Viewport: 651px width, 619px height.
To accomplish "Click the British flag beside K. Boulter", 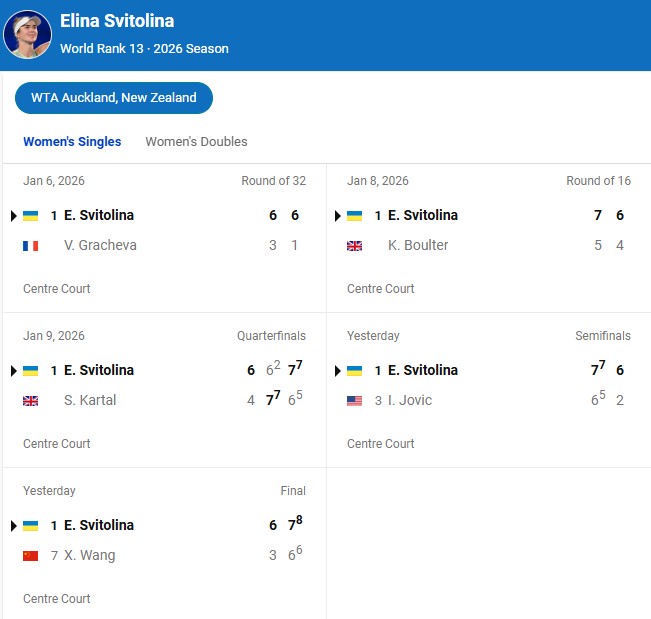I will [x=354, y=246].
